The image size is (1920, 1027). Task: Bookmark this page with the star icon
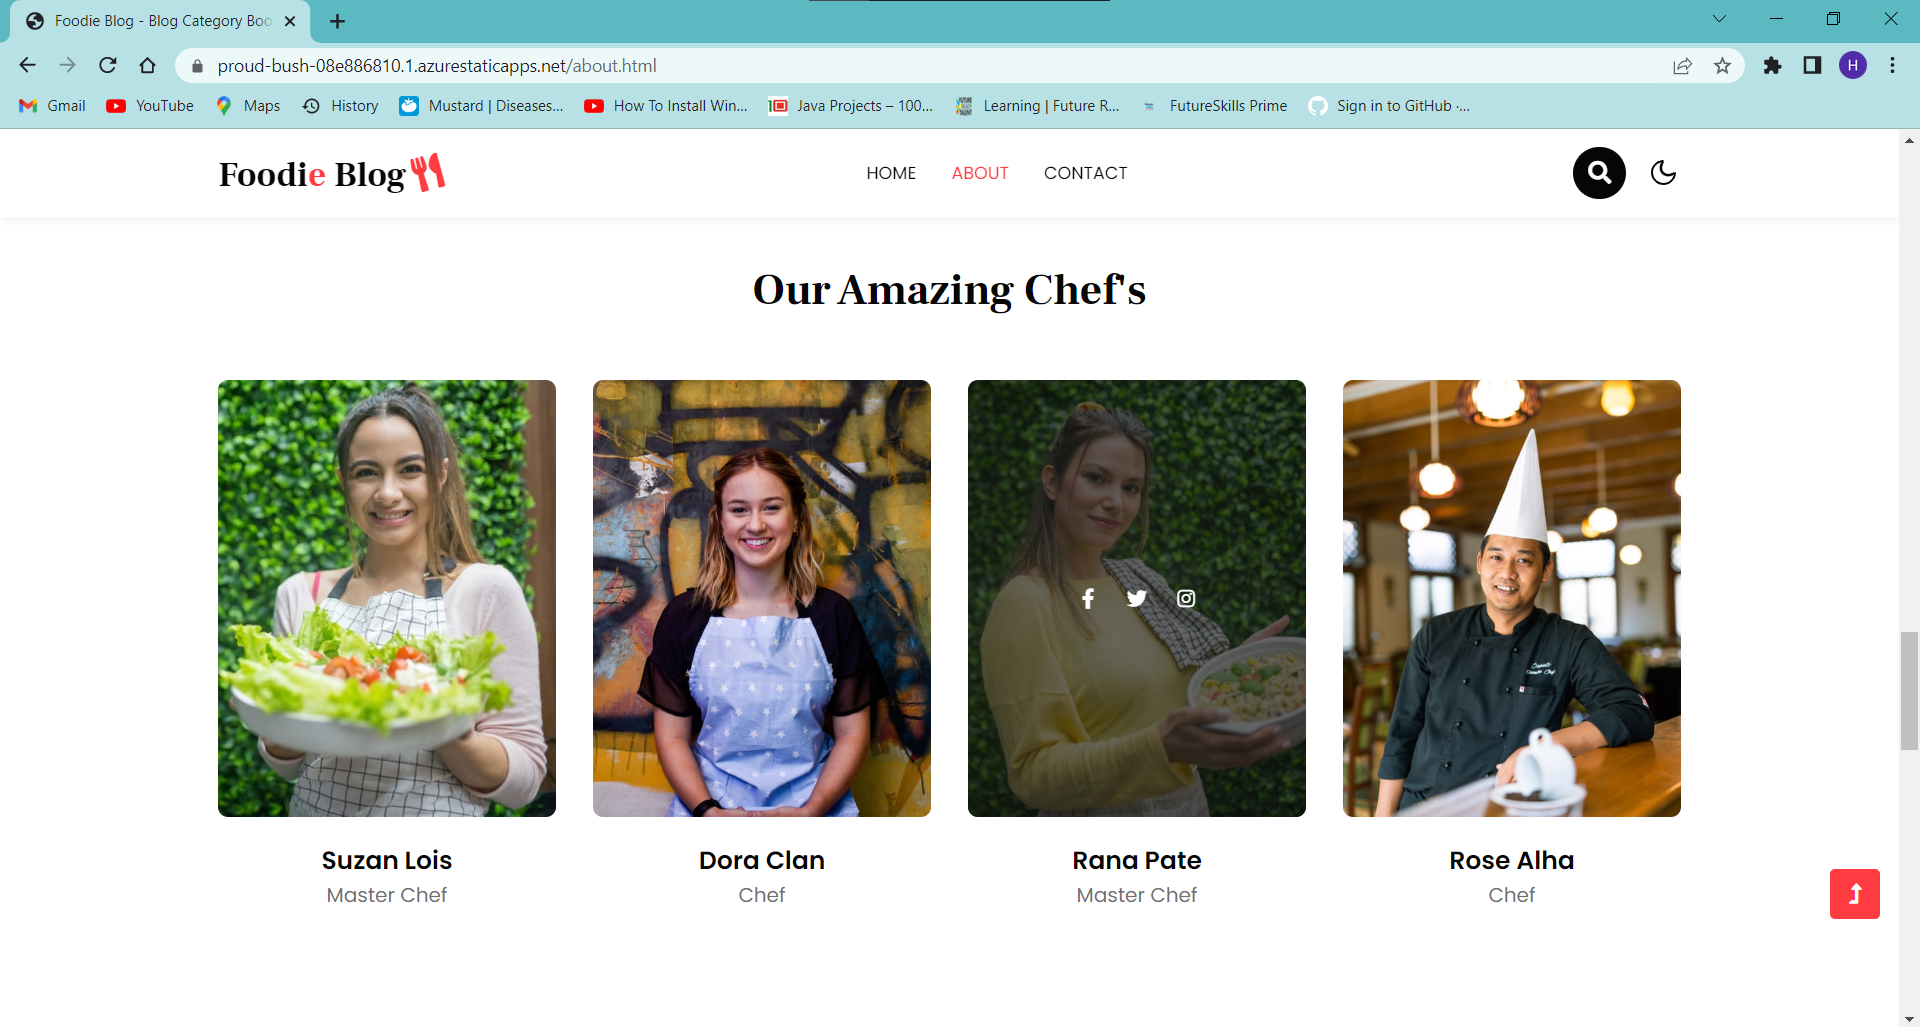(1722, 66)
